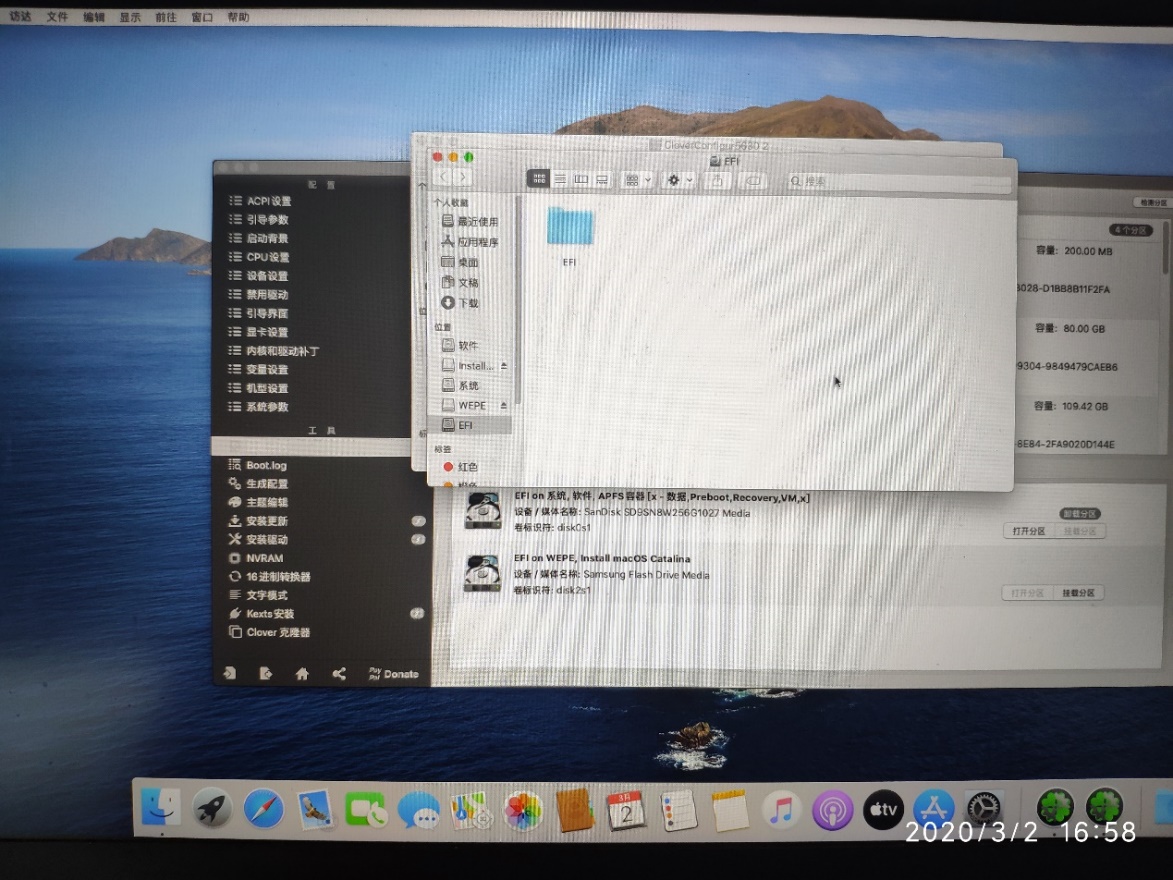
Task: Select 引导界面 in Clover sidebar
Action: click(x=258, y=313)
